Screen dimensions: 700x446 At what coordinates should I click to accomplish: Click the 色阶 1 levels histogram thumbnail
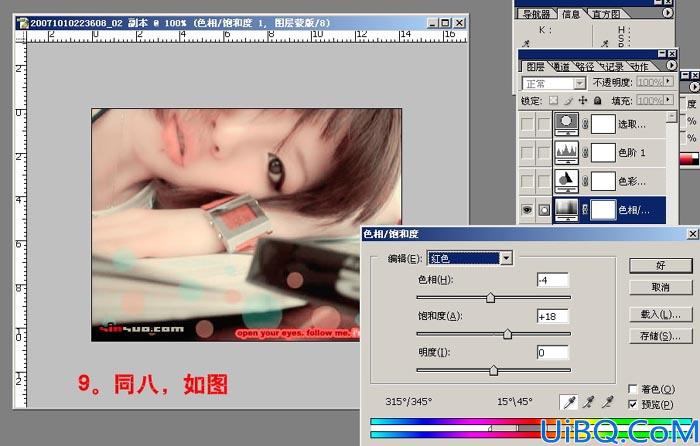point(567,152)
